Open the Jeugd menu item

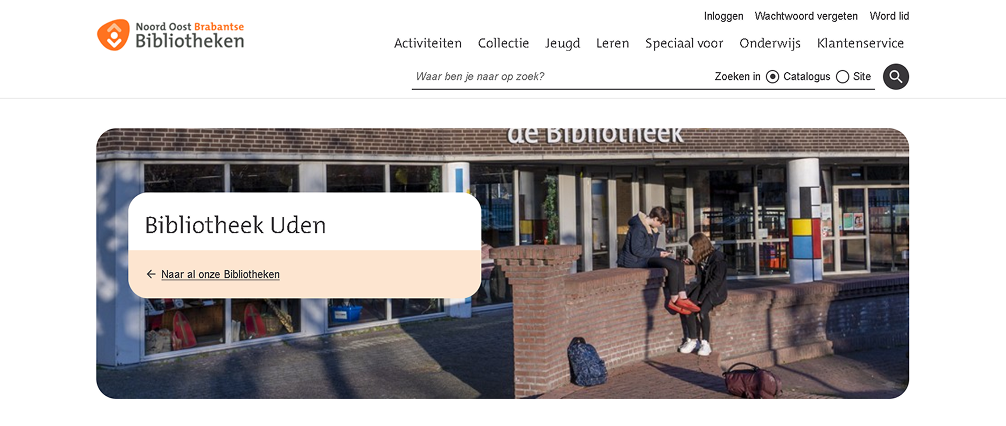563,44
